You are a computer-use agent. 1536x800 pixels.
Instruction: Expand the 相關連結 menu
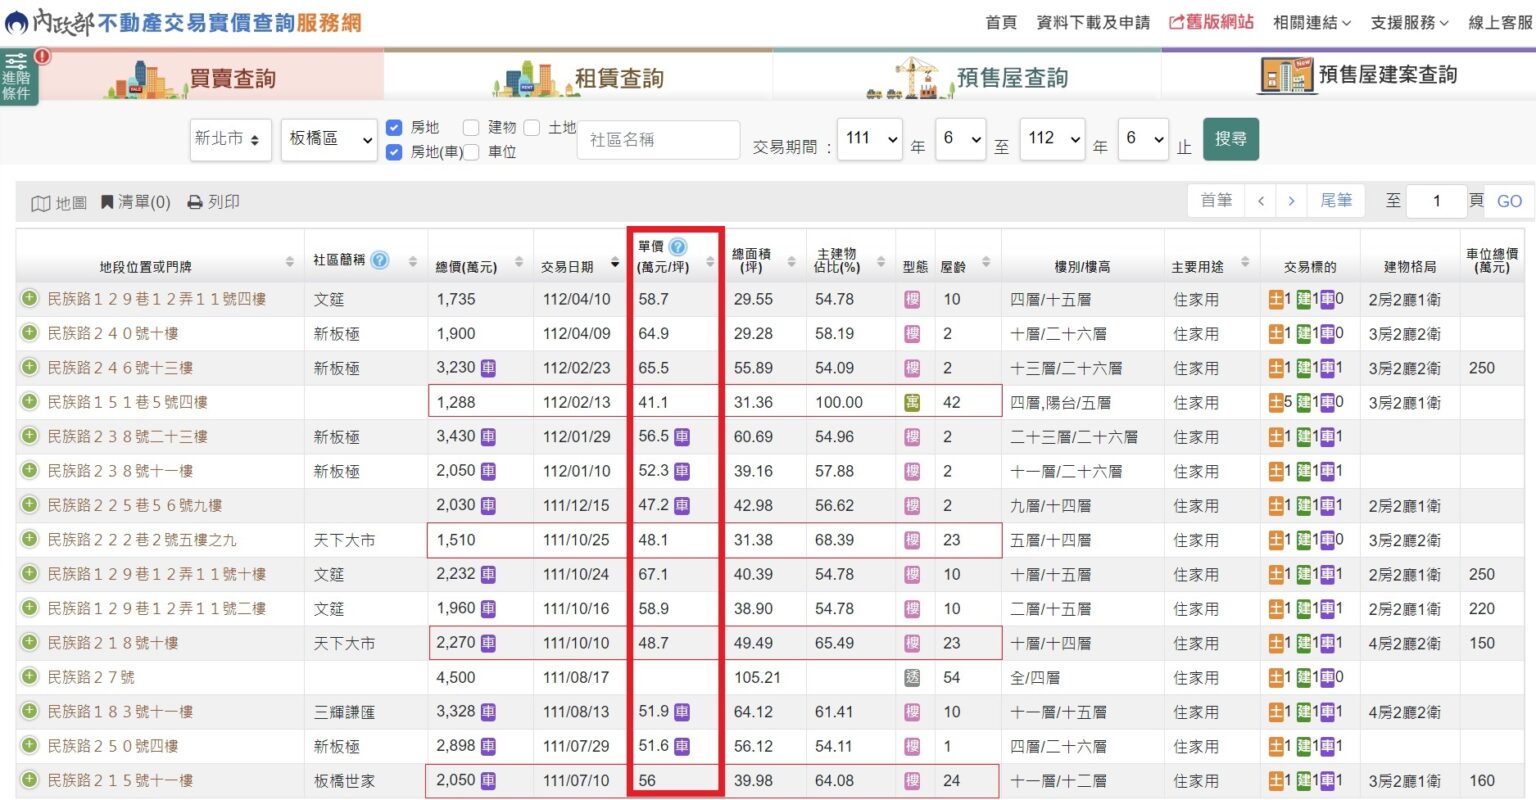[x=1311, y=22]
